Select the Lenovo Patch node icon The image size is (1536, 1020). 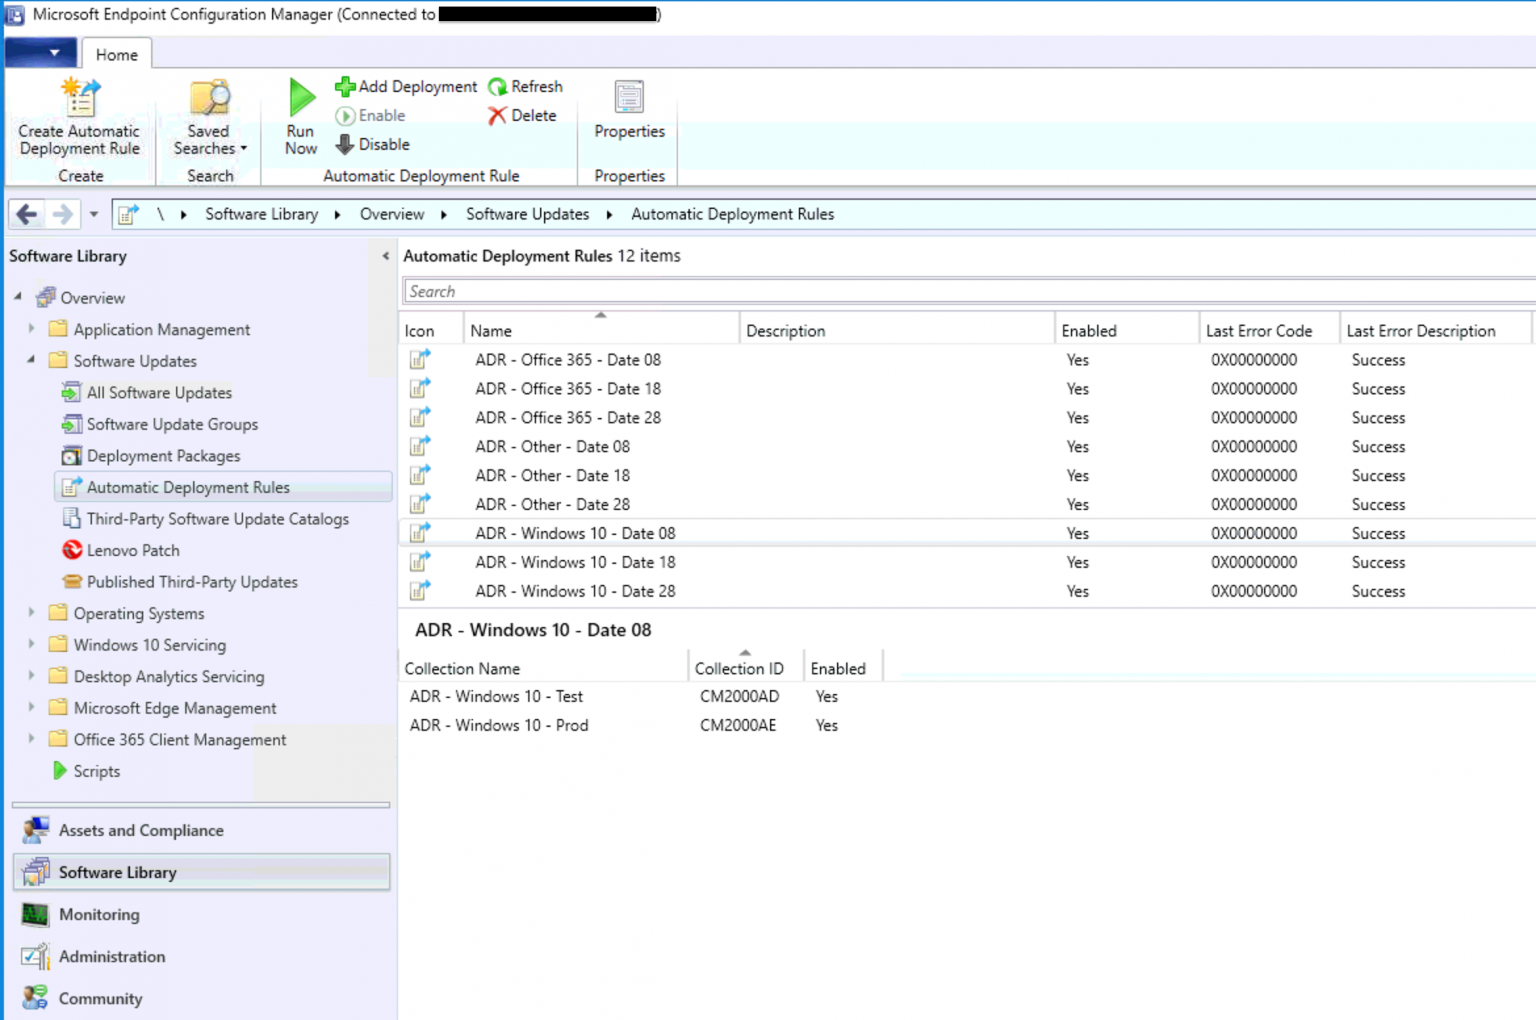[x=71, y=550]
